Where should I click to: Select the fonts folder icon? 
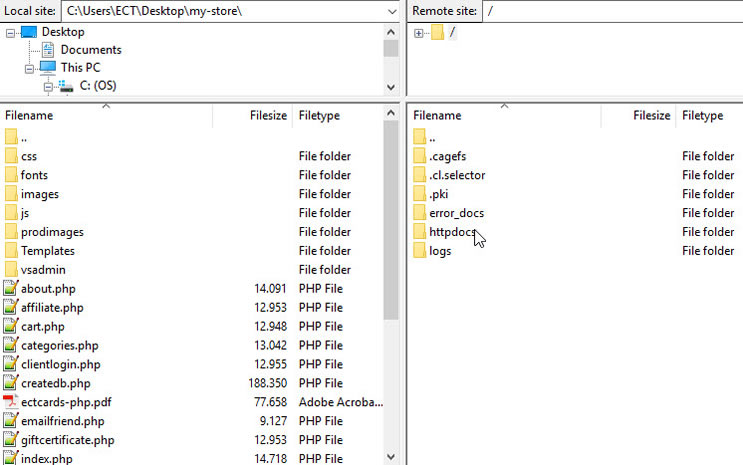pyautogui.click(x=11, y=175)
